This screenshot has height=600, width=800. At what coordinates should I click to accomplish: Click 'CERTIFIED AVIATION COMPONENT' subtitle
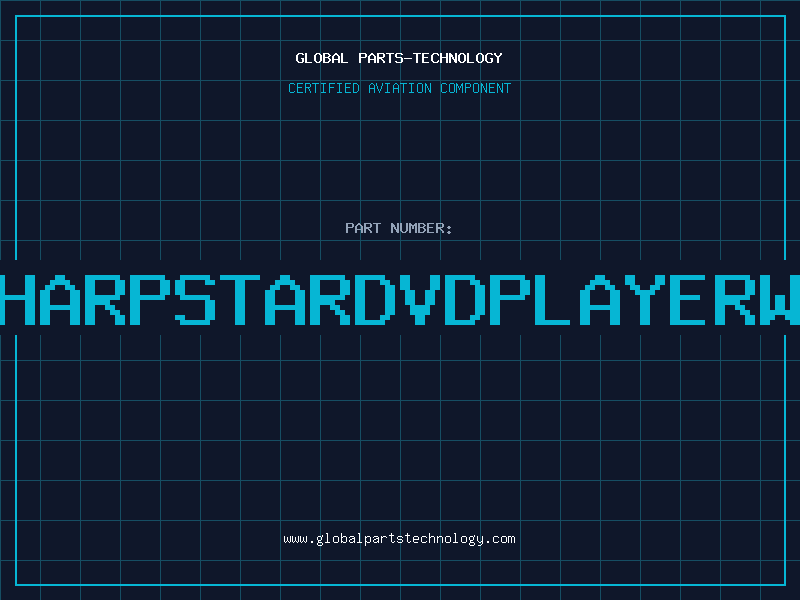click(399, 88)
